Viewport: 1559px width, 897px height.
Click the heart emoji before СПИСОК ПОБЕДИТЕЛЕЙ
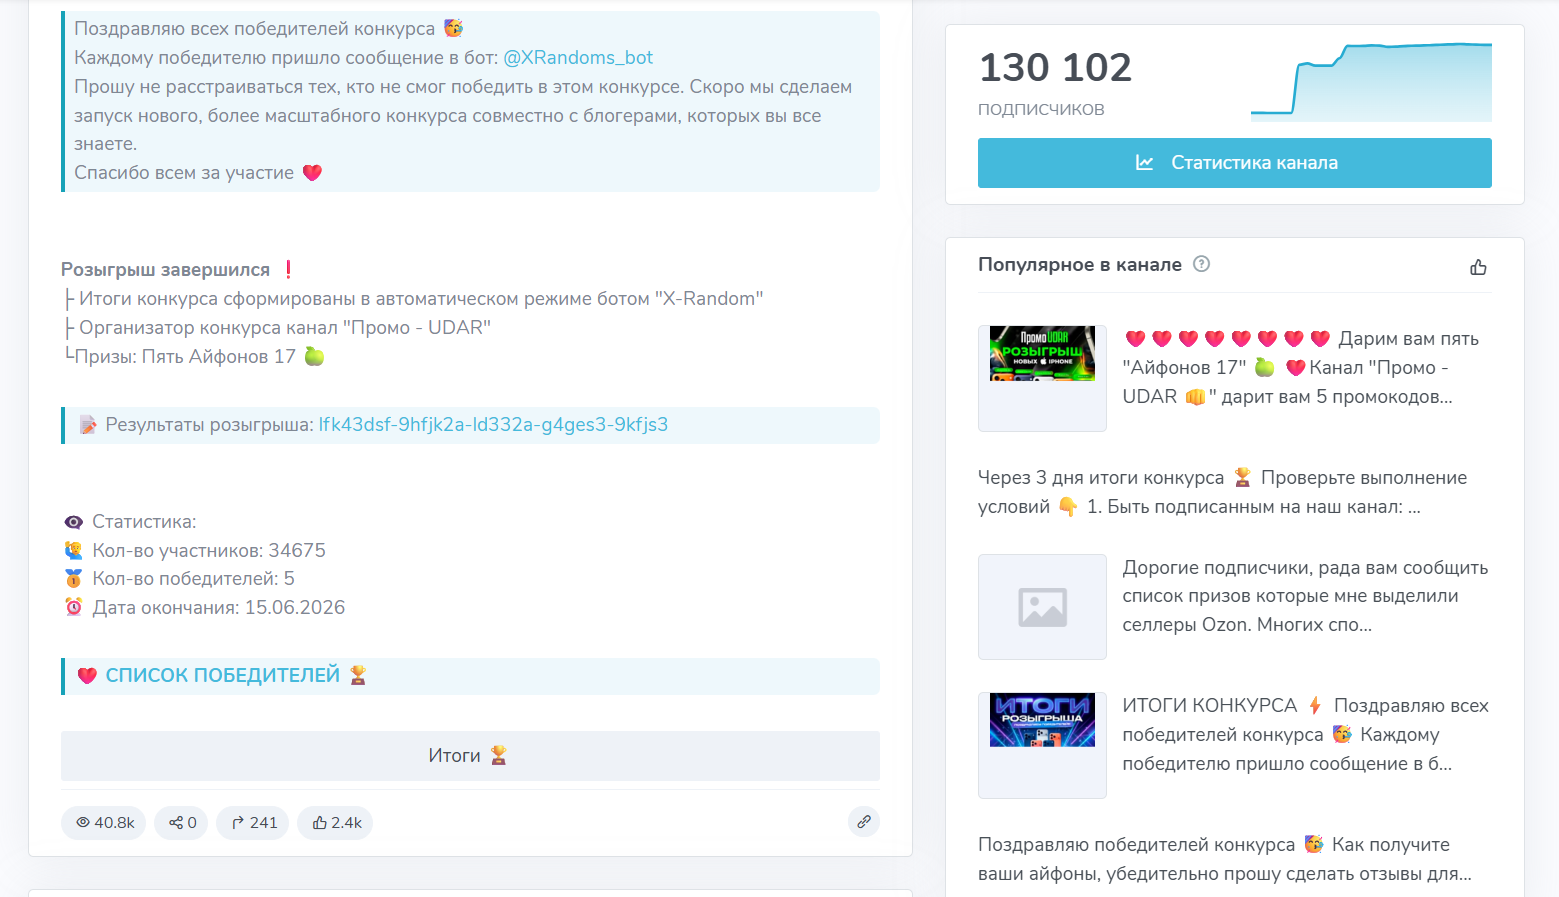(87, 676)
